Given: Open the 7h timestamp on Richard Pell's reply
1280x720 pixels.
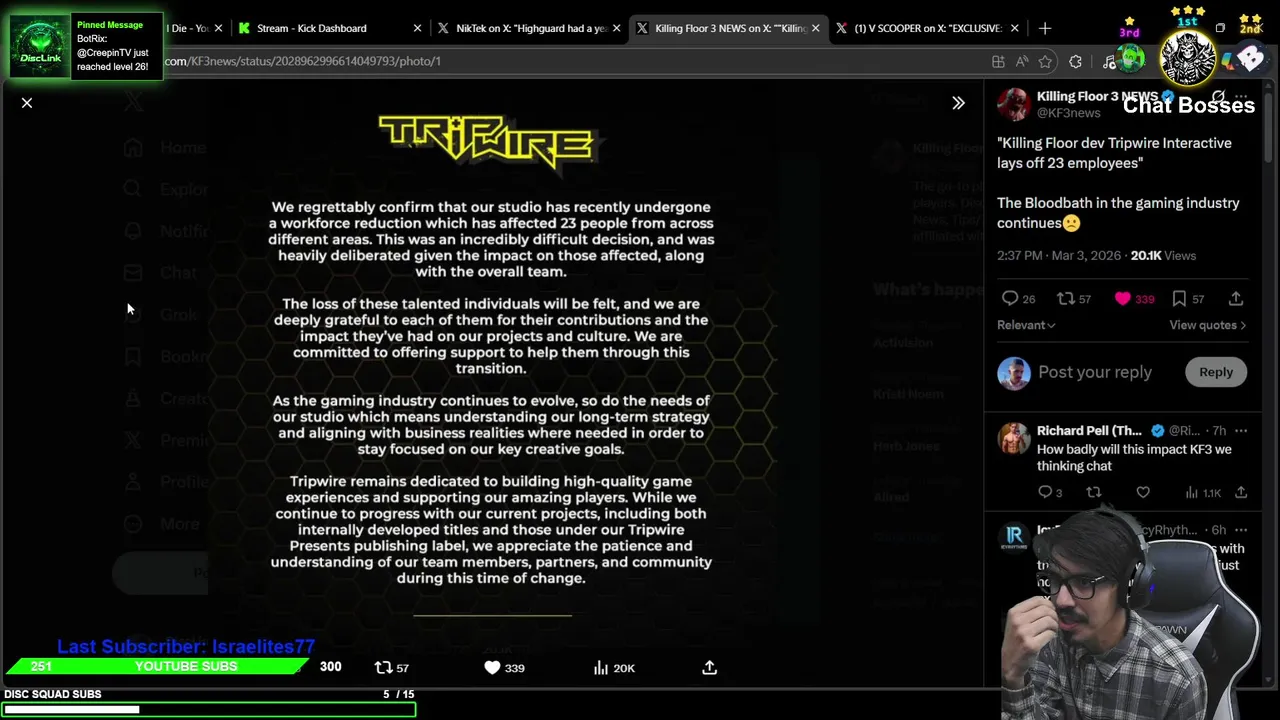Looking at the screenshot, I should tap(1219, 431).
